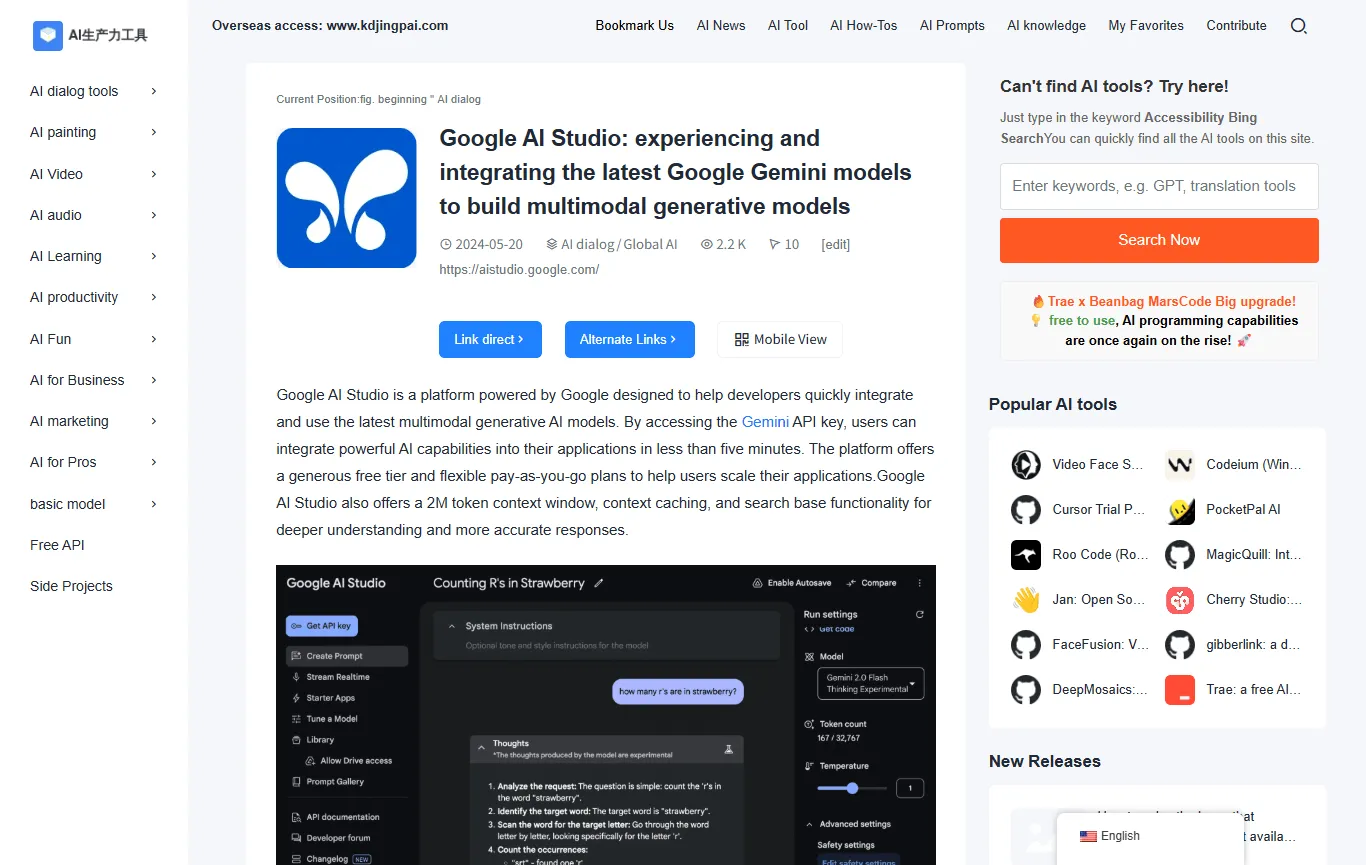Expand the AI marketing chevron

click(154, 421)
